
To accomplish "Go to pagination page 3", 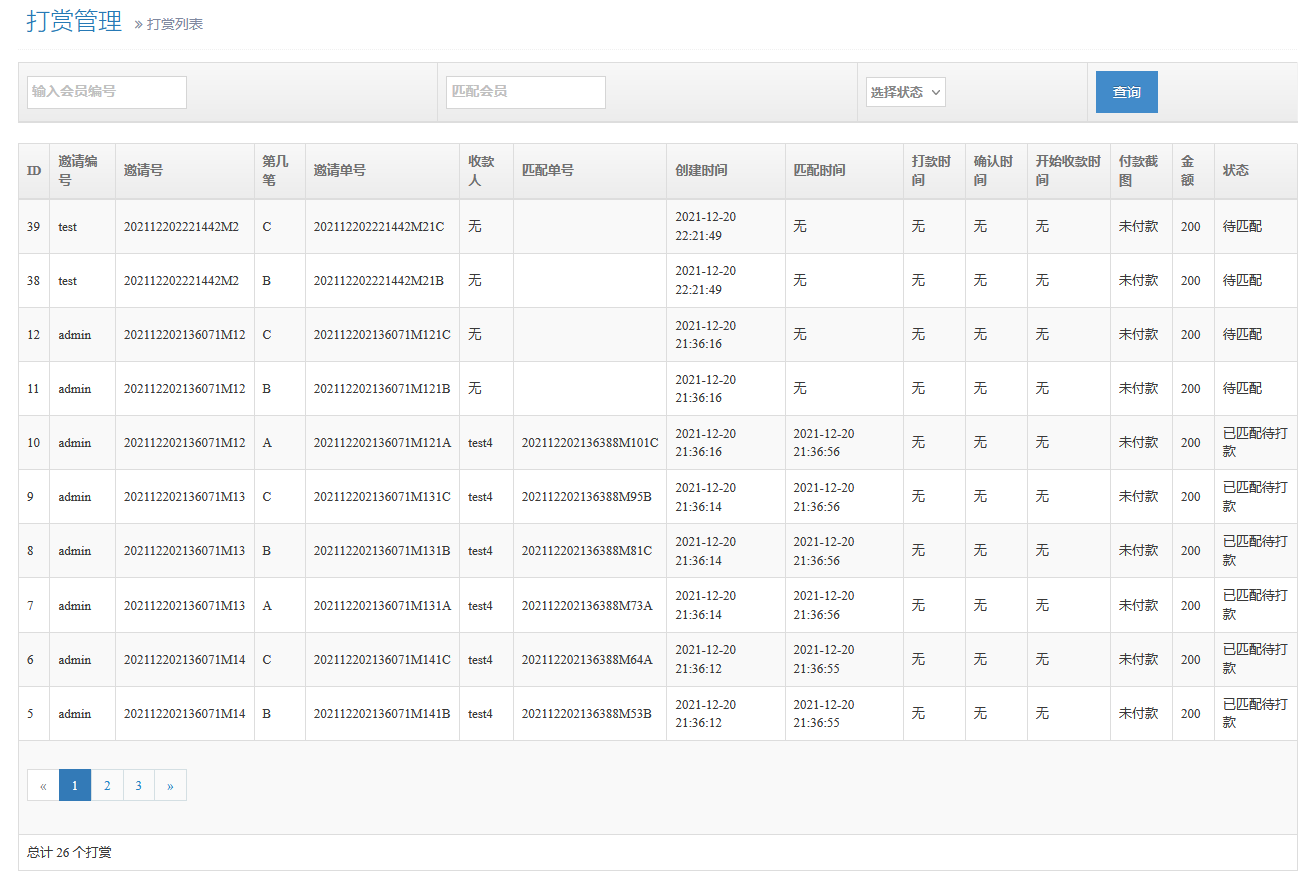I will (x=139, y=786).
